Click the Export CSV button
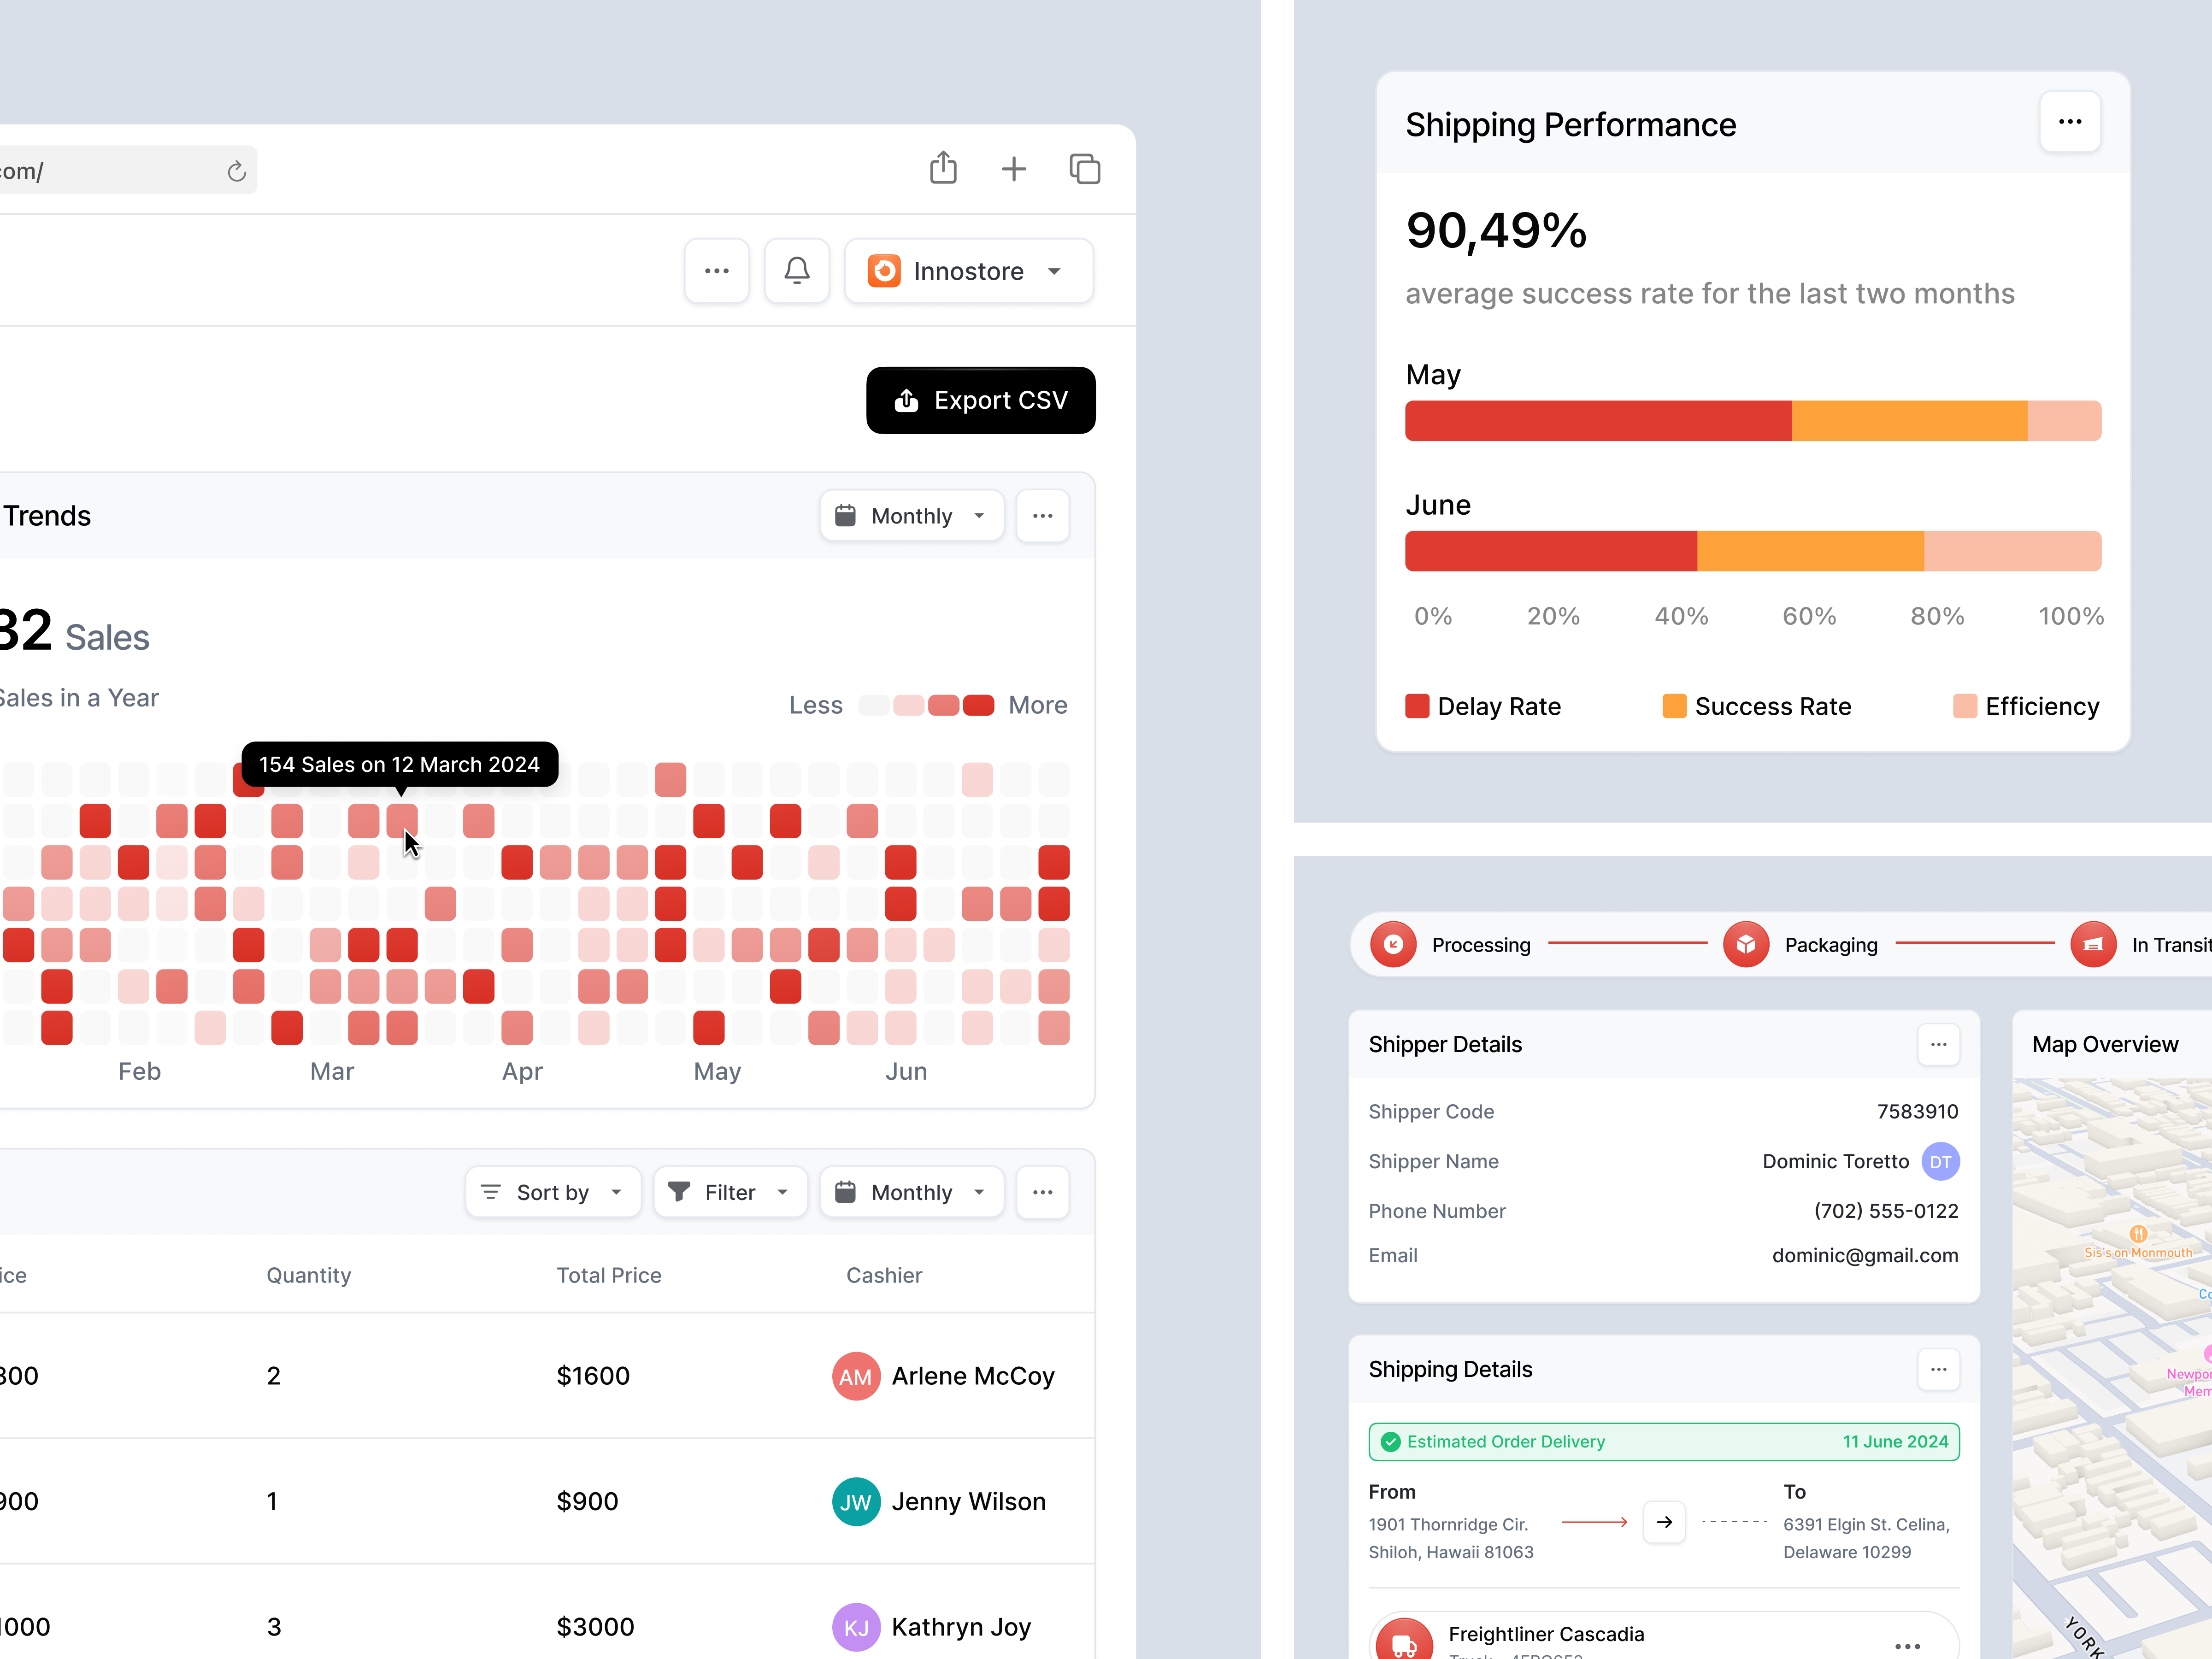 click(980, 400)
